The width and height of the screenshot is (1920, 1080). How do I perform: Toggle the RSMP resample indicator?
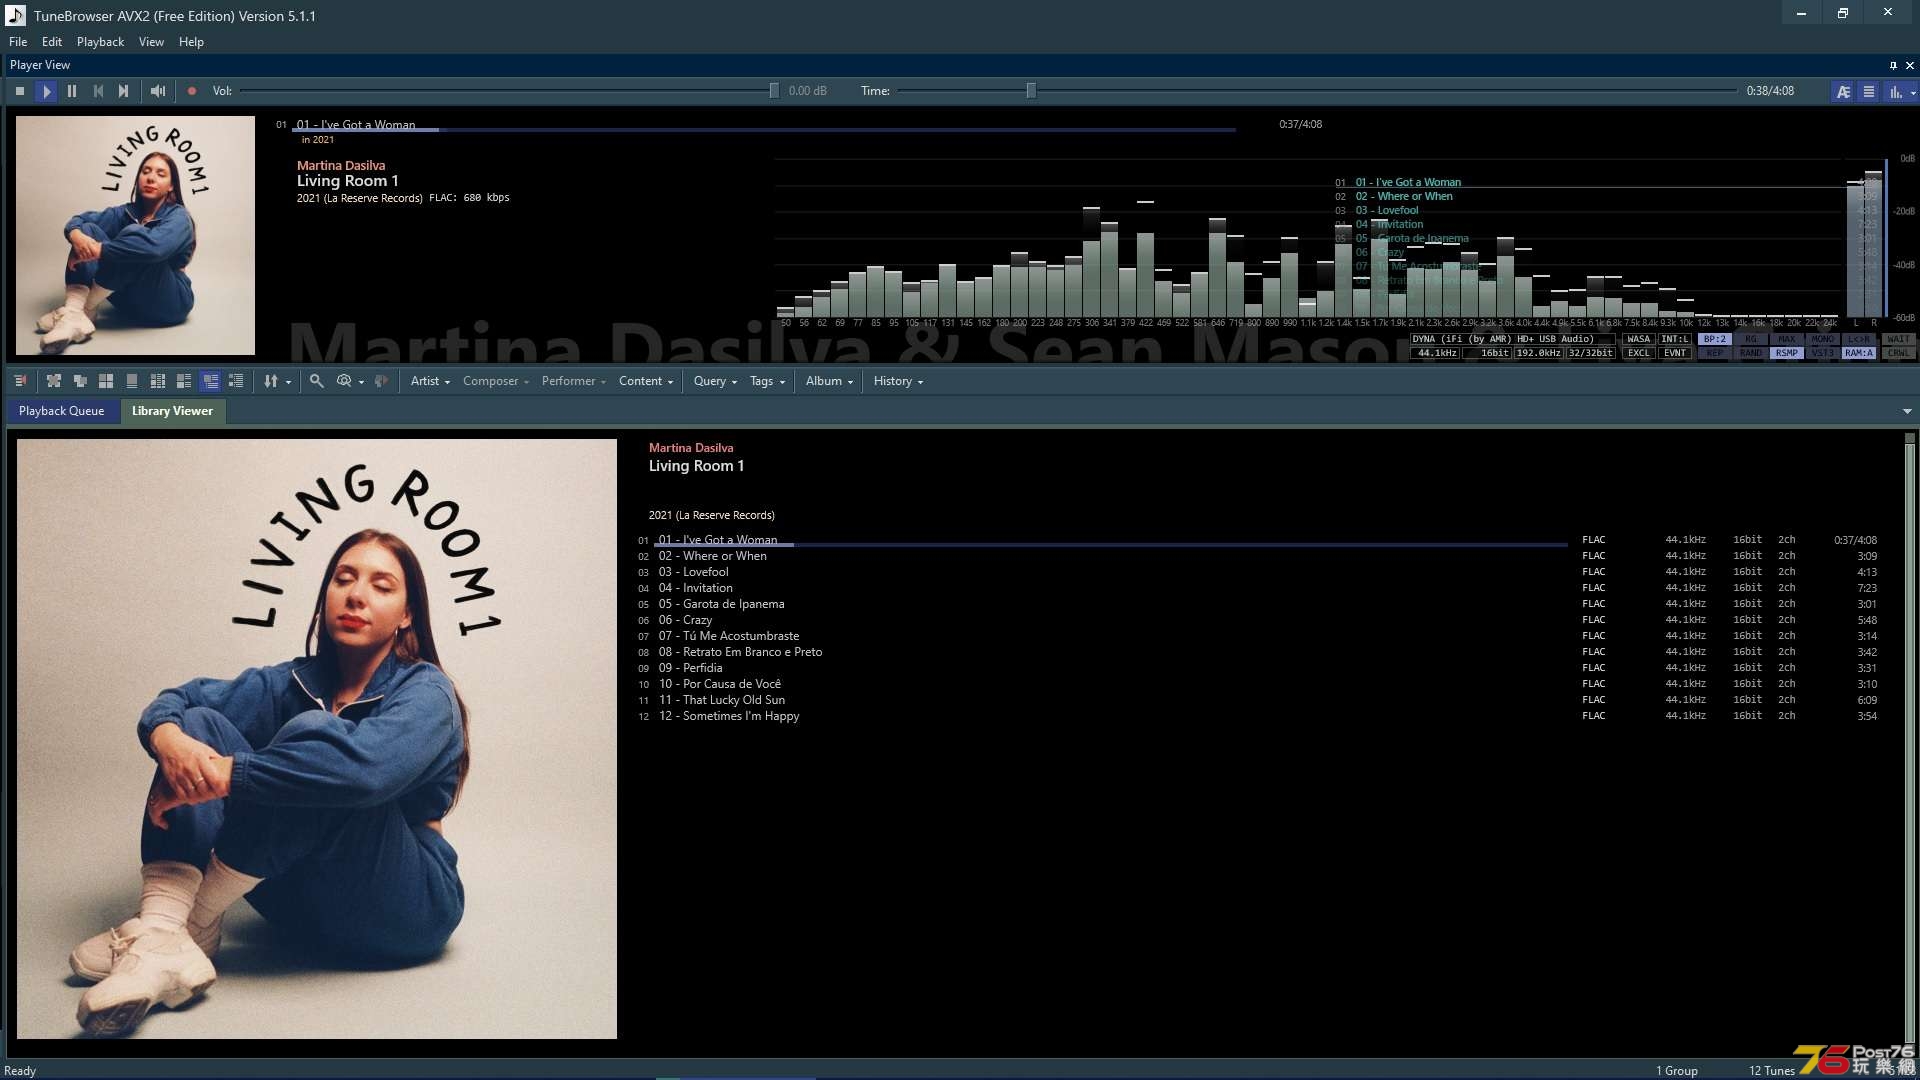pyautogui.click(x=1787, y=353)
